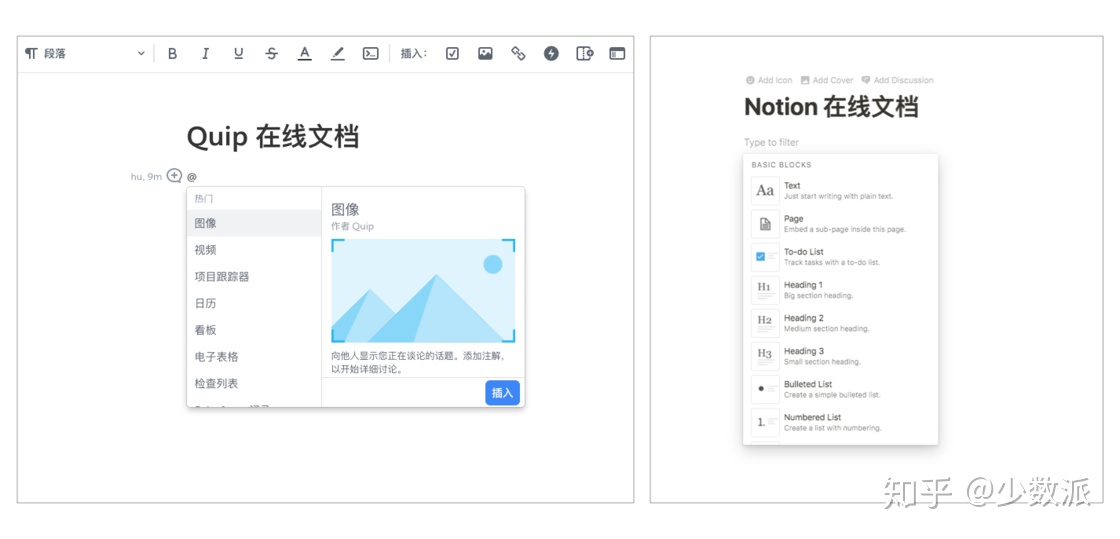Apply strikethrough formatting in Quip toolbar
Viewport: 1120px width, 539px height.
coord(271,54)
